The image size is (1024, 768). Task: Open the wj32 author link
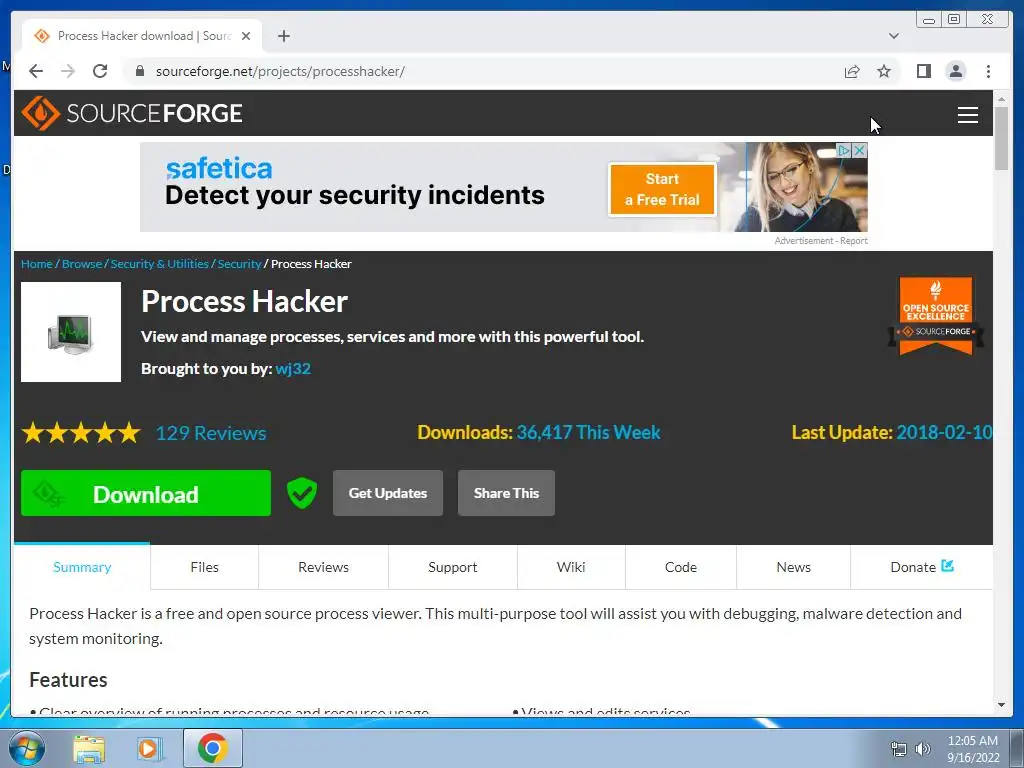click(293, 369)
